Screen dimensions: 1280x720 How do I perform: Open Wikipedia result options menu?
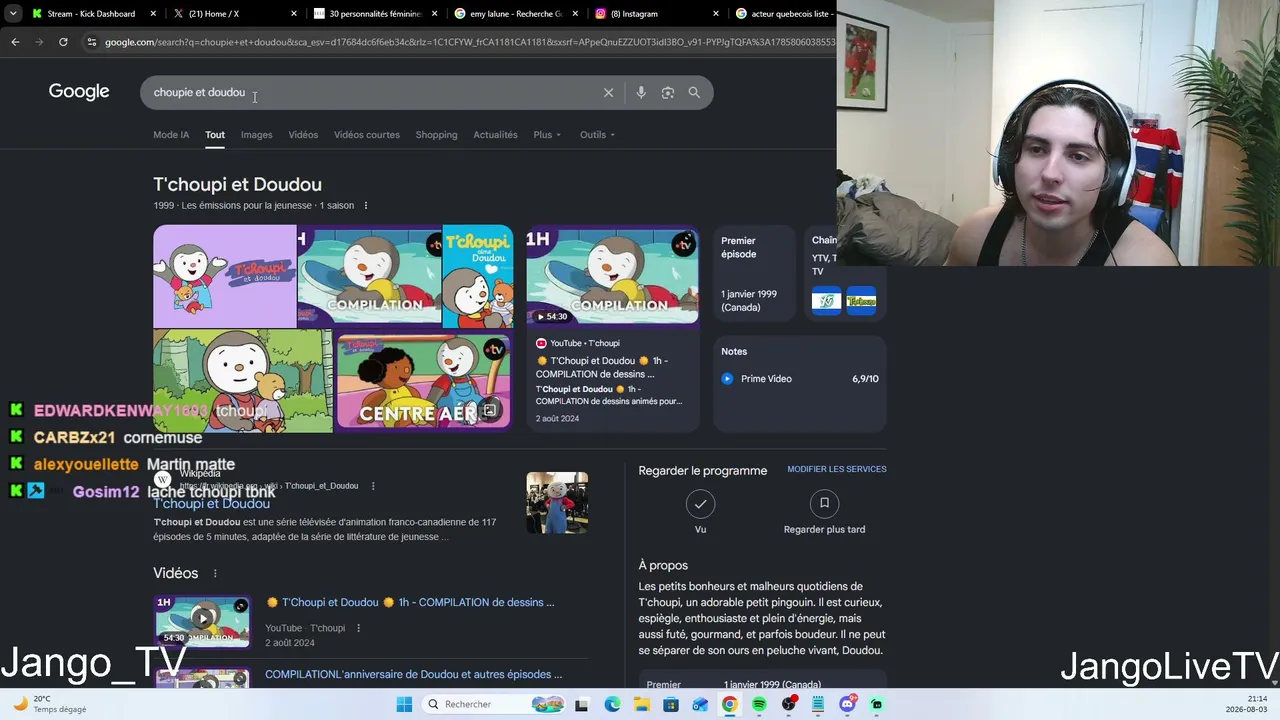click(373, 486)
